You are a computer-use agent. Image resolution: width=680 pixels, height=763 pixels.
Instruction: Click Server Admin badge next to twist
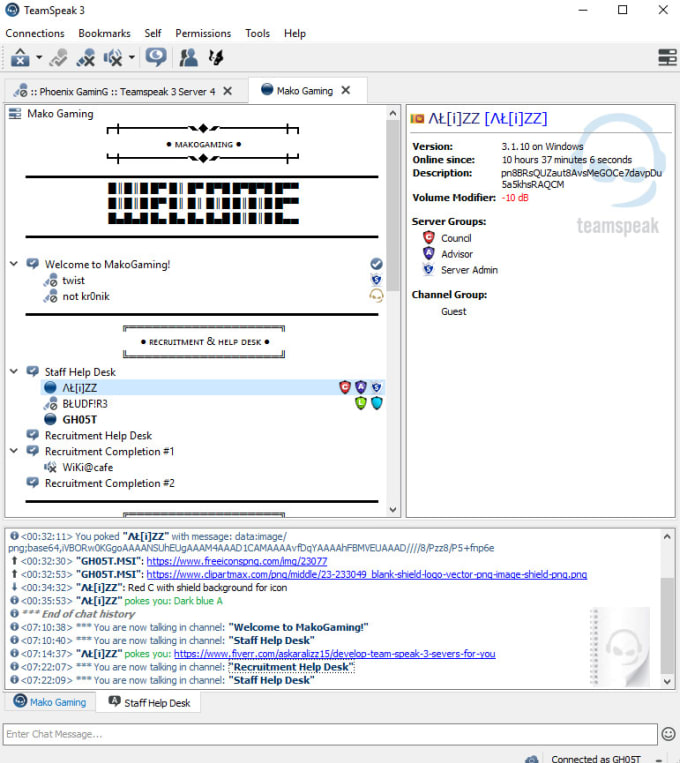tap(376, 280)
